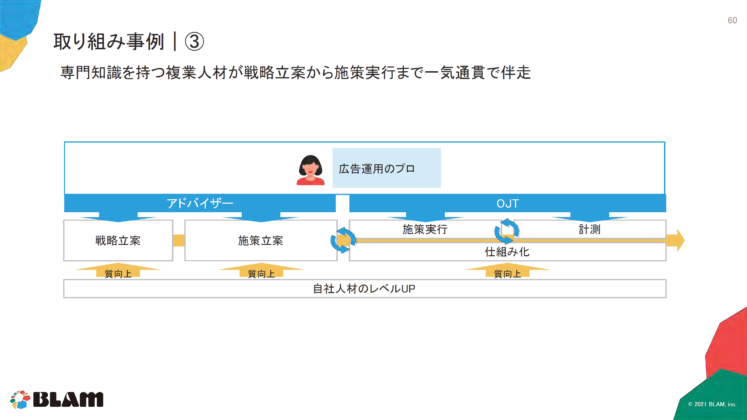Click the page number 60
This screenshot has height=420, width=747.
pos(732,20)
